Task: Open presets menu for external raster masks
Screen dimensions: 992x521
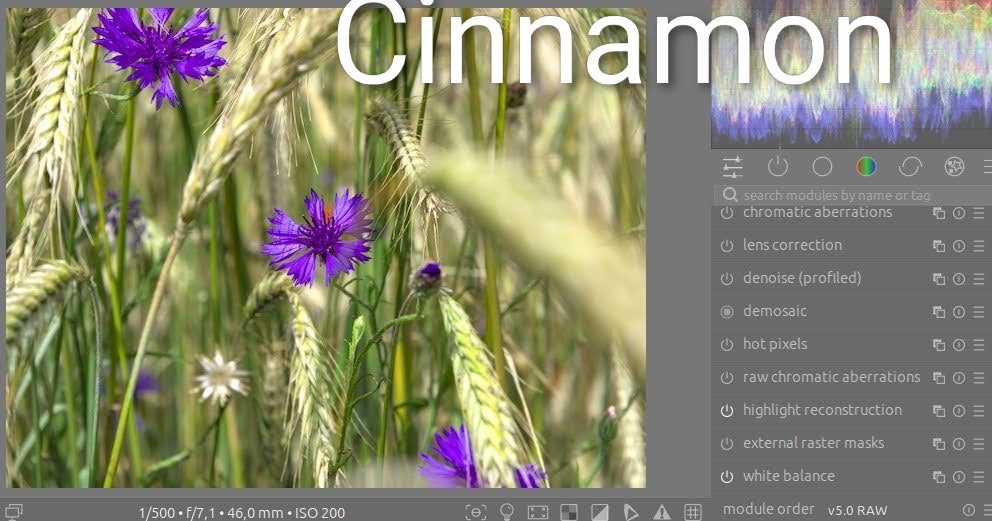Action: pos(979,444)
